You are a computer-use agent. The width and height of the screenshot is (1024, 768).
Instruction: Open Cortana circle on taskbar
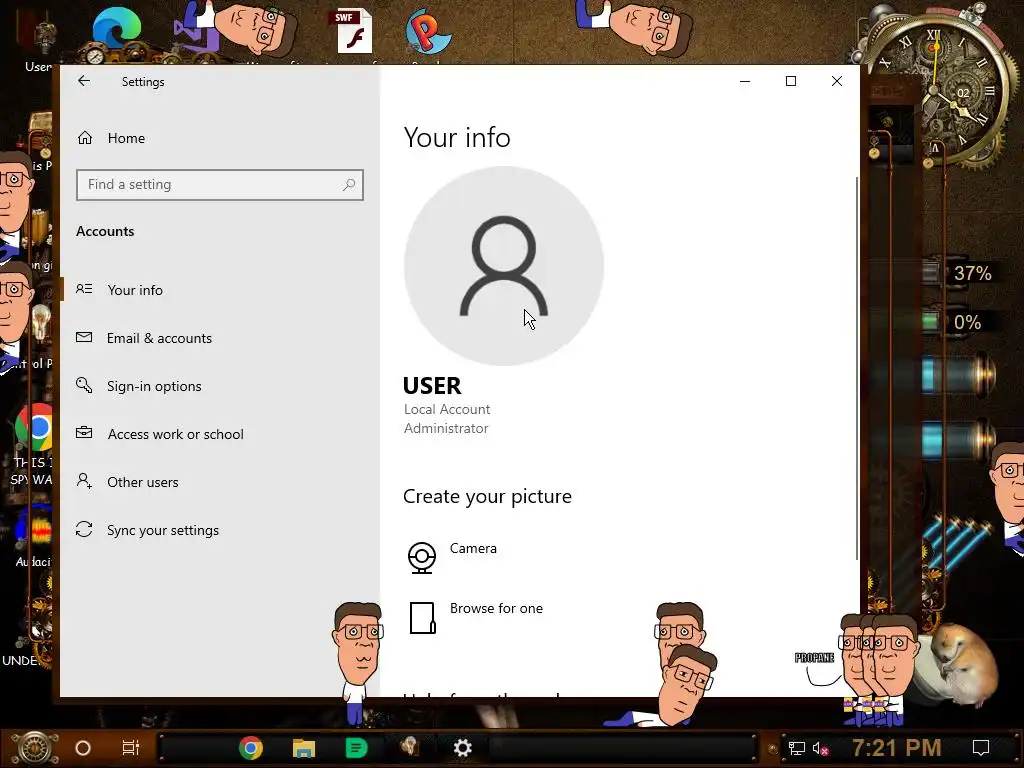pyautogui.click(x=83, y=748)
